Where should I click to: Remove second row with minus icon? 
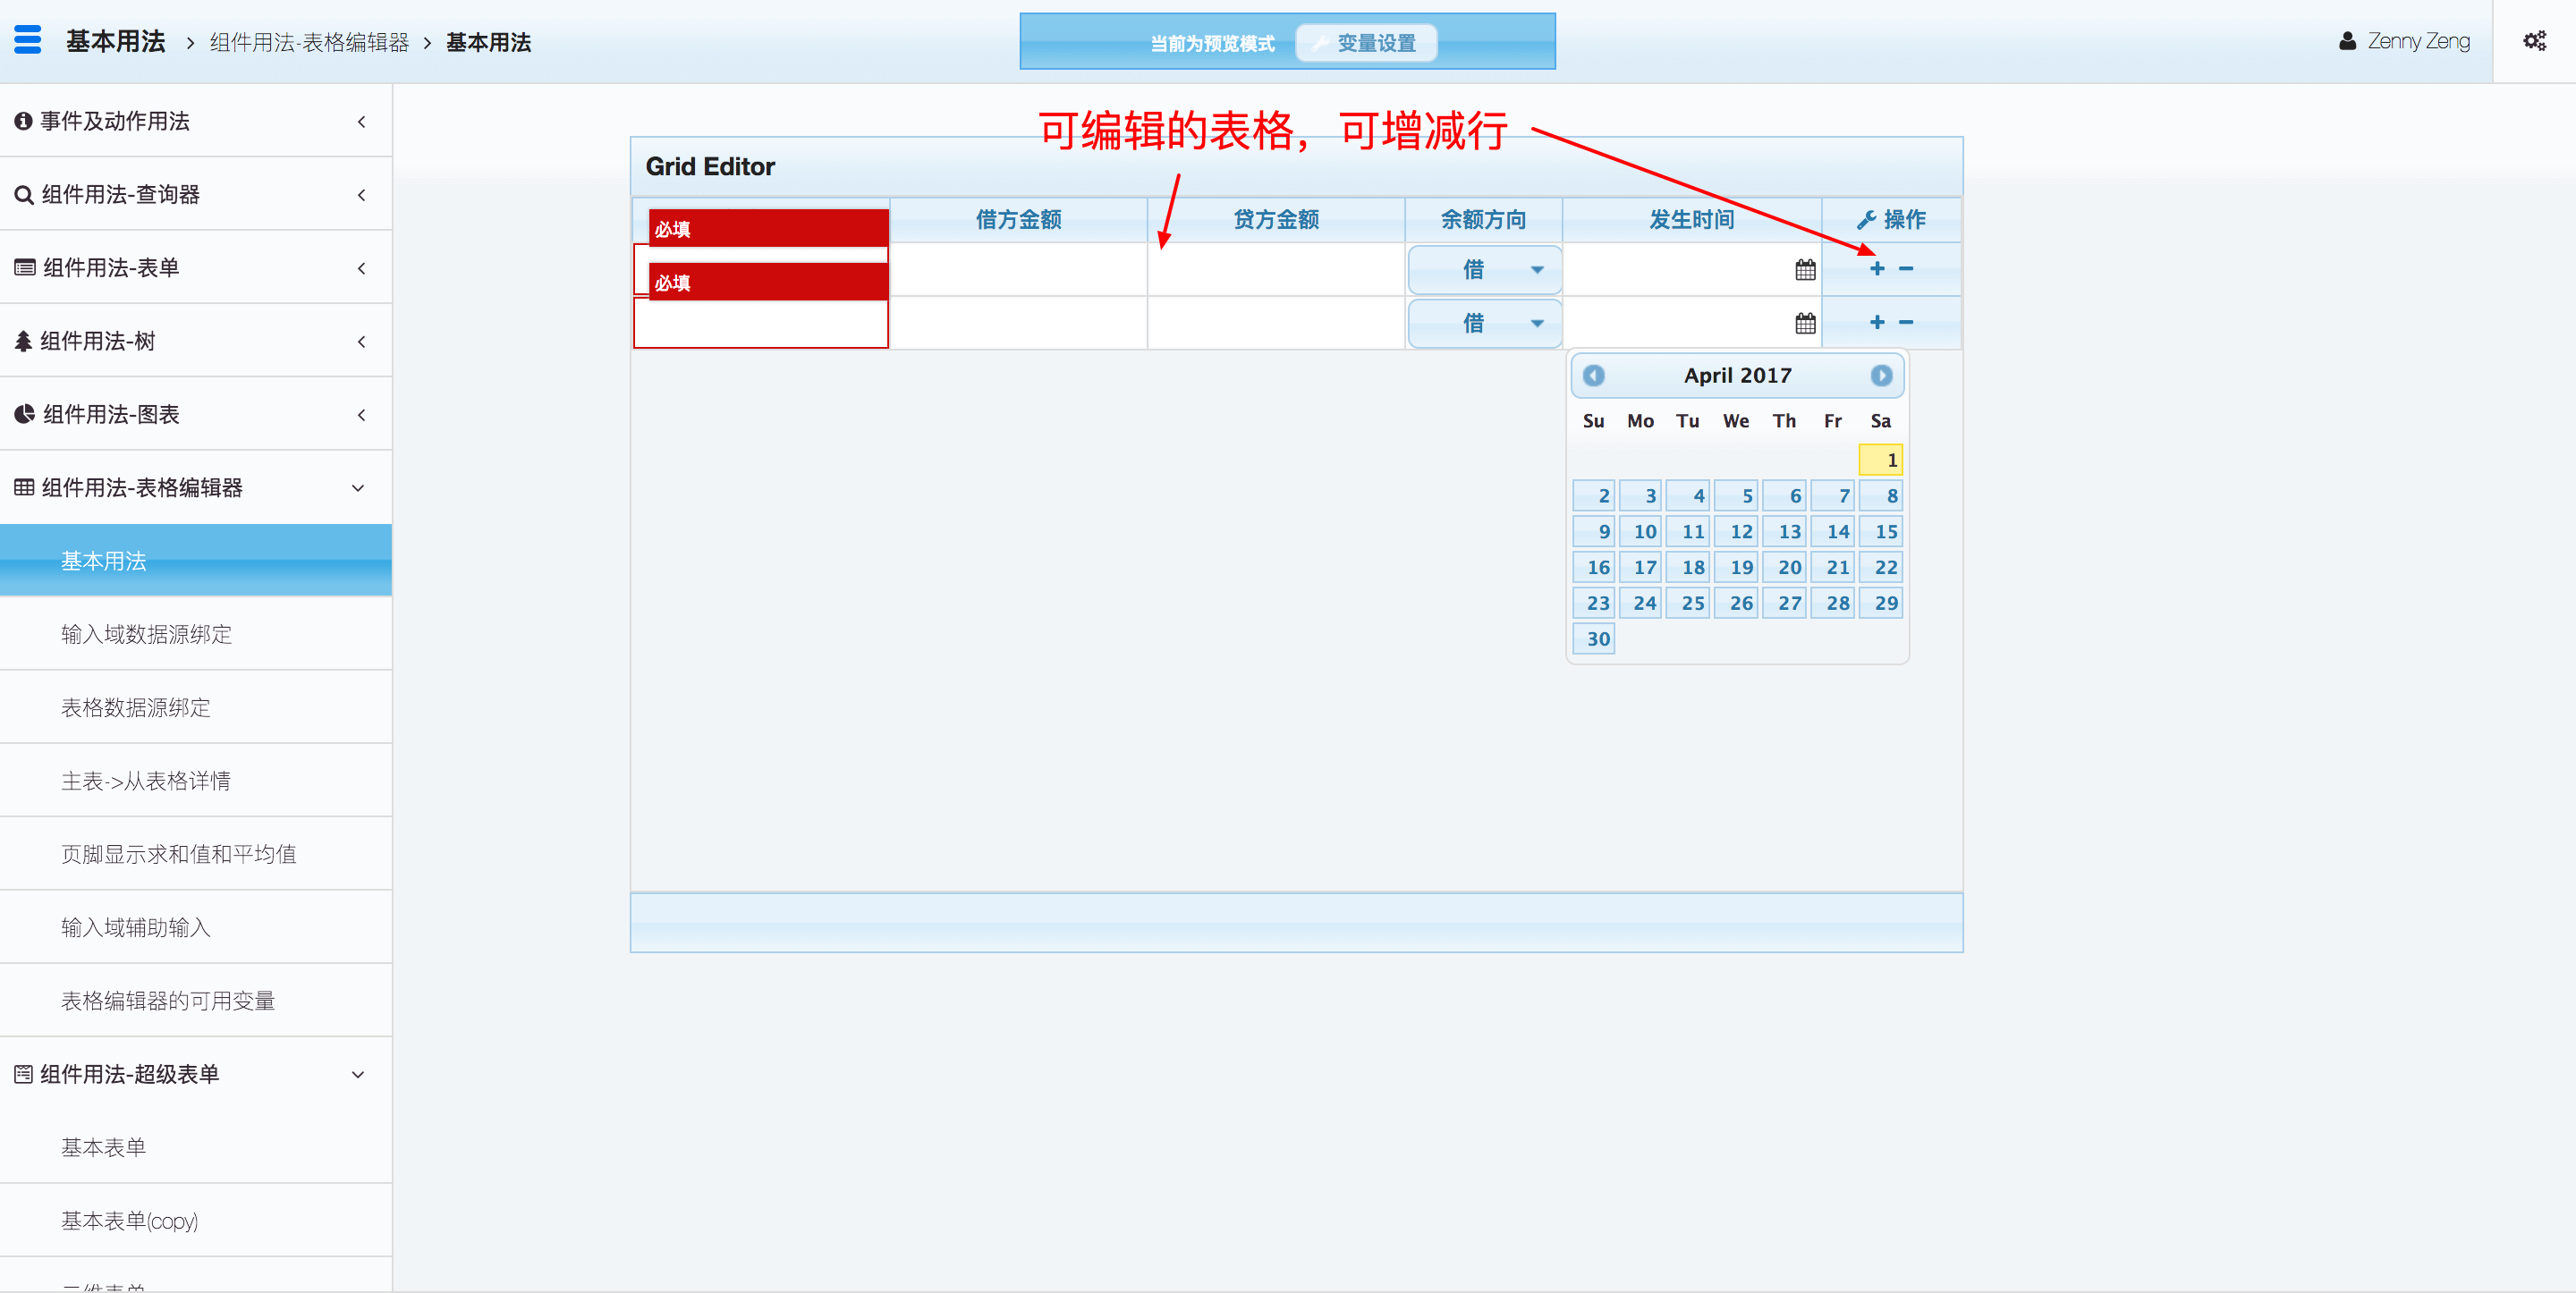click(x=1906, y=323)
